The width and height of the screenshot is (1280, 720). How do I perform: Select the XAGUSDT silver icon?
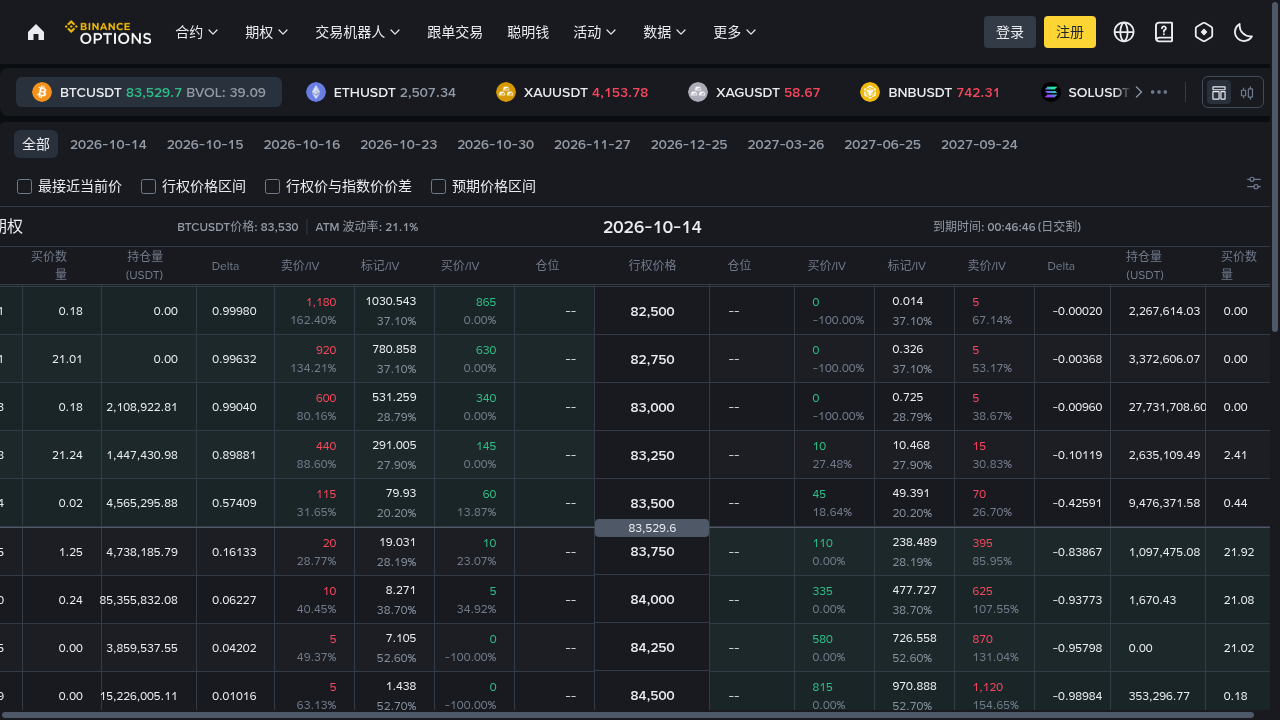coord(698,92)
